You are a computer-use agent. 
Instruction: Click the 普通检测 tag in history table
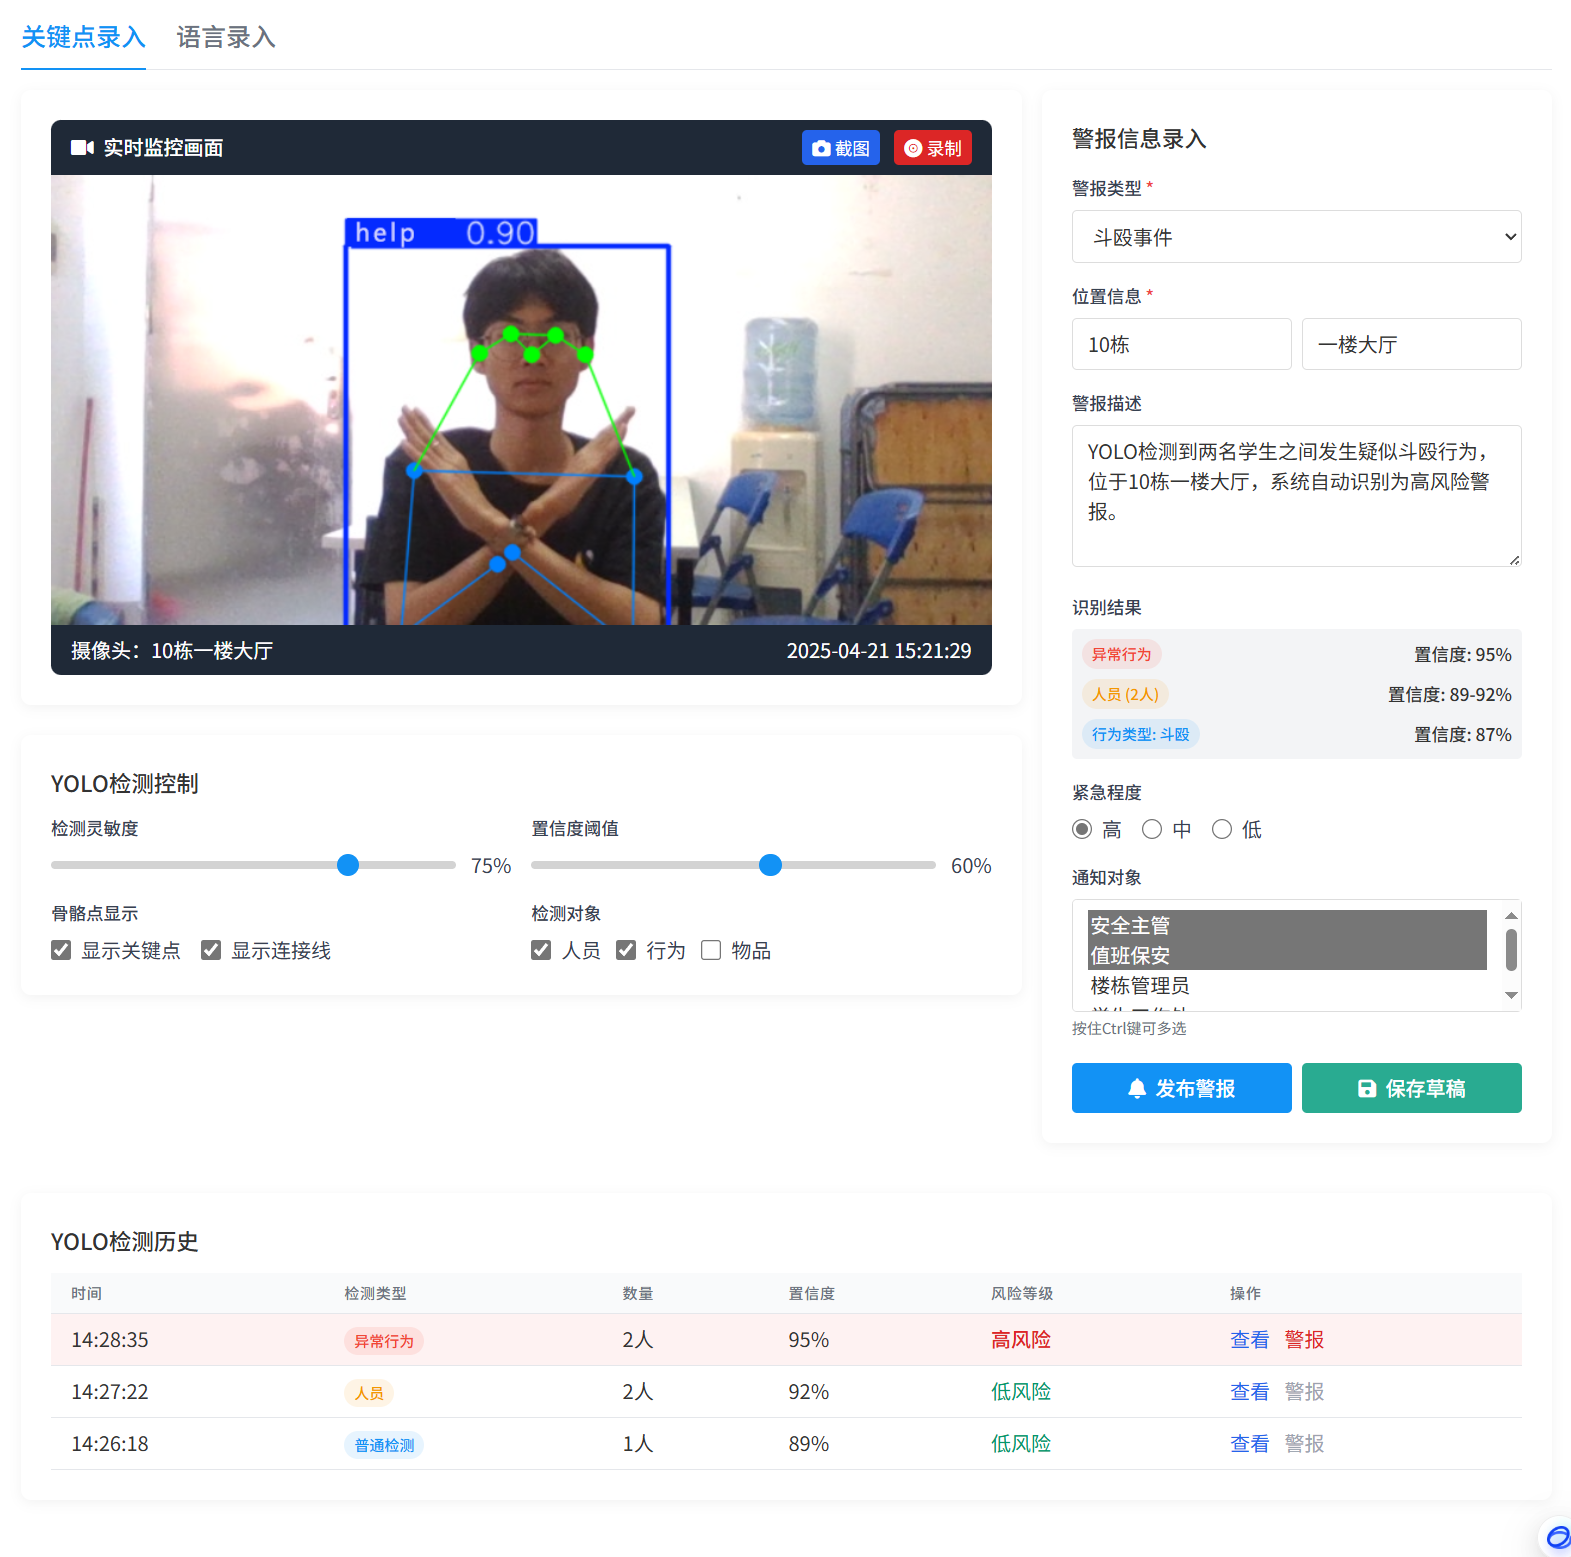point(384,1445)
